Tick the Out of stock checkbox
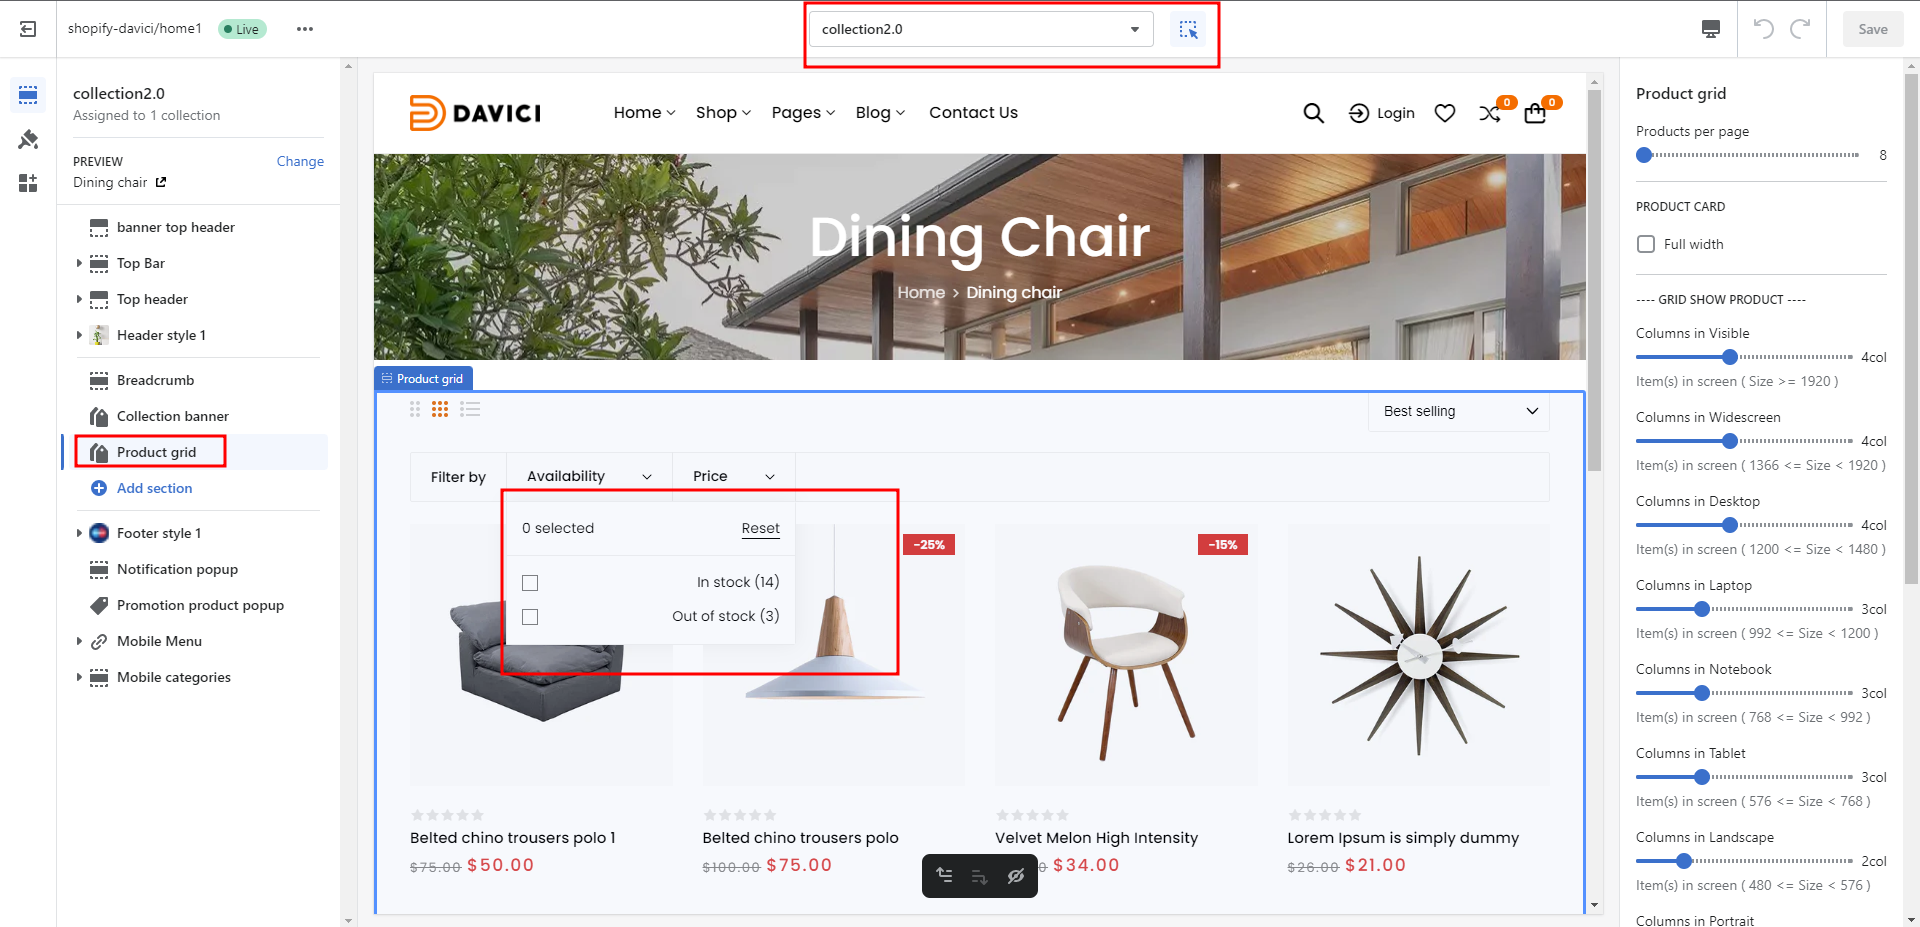The image size is (1920, 927). point(530,617)
